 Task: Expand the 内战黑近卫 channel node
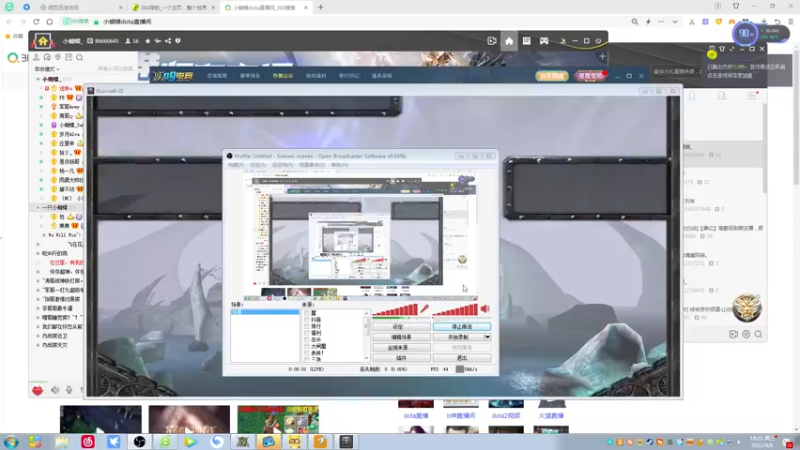38,336
